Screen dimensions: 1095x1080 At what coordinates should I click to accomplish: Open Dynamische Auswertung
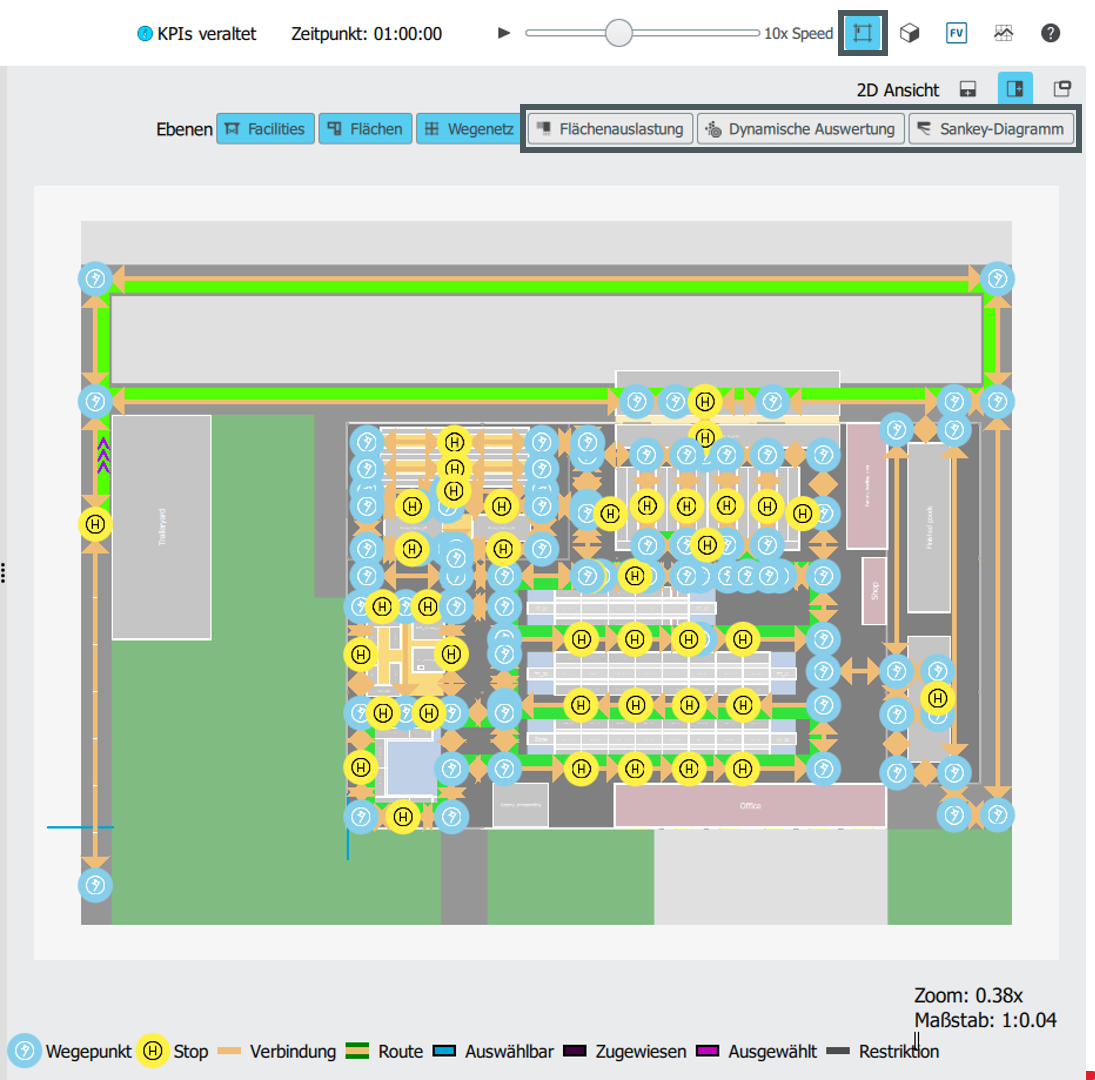click(800, 129)
